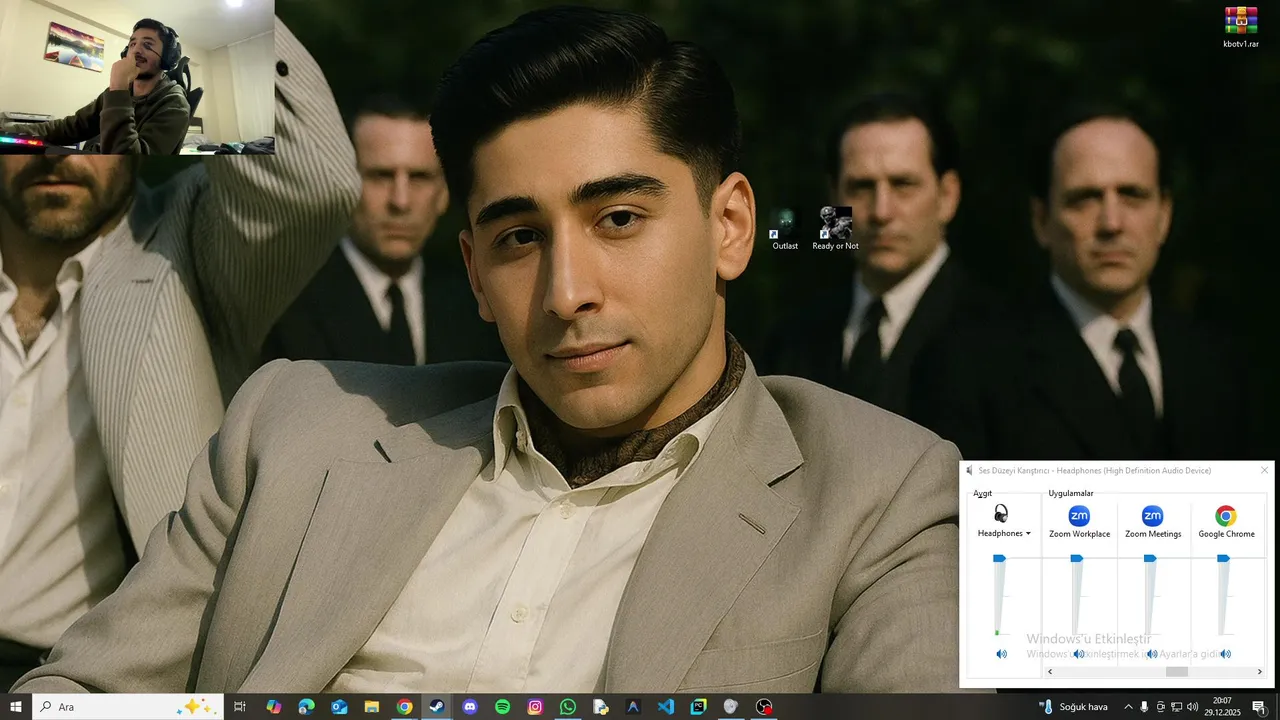
Task: Open Google Chrome from the taskbar
Action: [x=404, y=707]
